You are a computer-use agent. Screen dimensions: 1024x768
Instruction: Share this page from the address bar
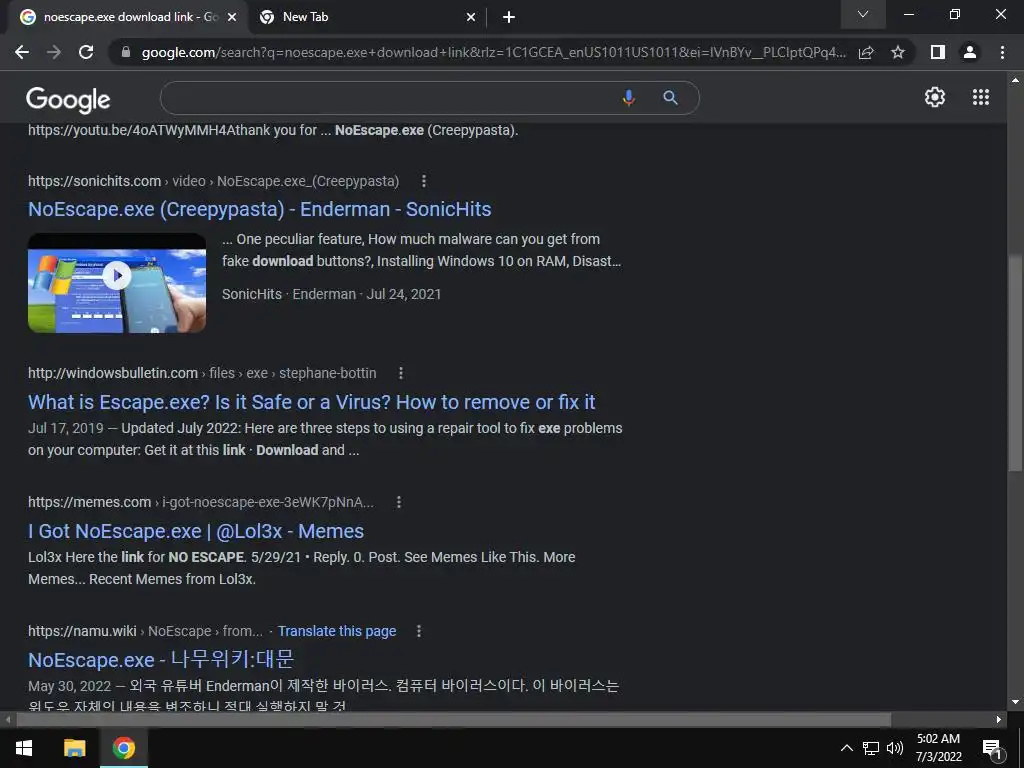click(x=866, y=52)
